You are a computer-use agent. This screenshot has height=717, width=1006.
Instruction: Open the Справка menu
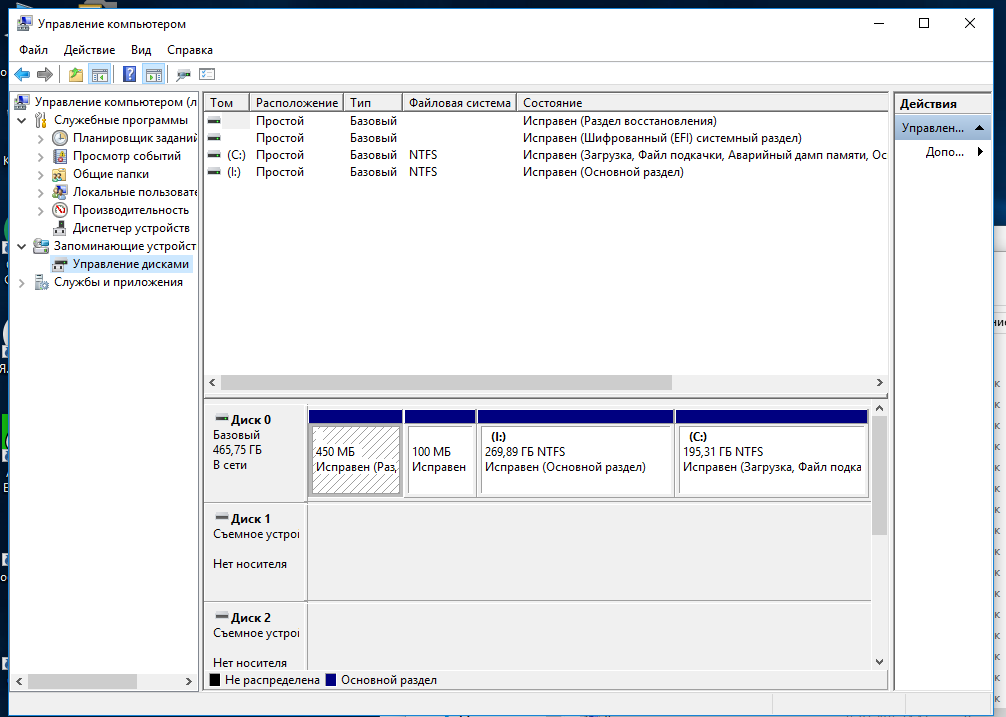click(x=190, y=50)
